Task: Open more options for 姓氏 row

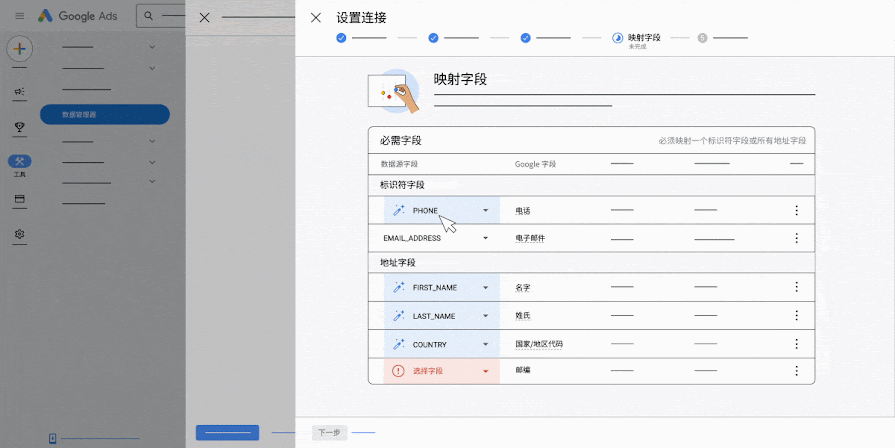Action: point(796,316)
